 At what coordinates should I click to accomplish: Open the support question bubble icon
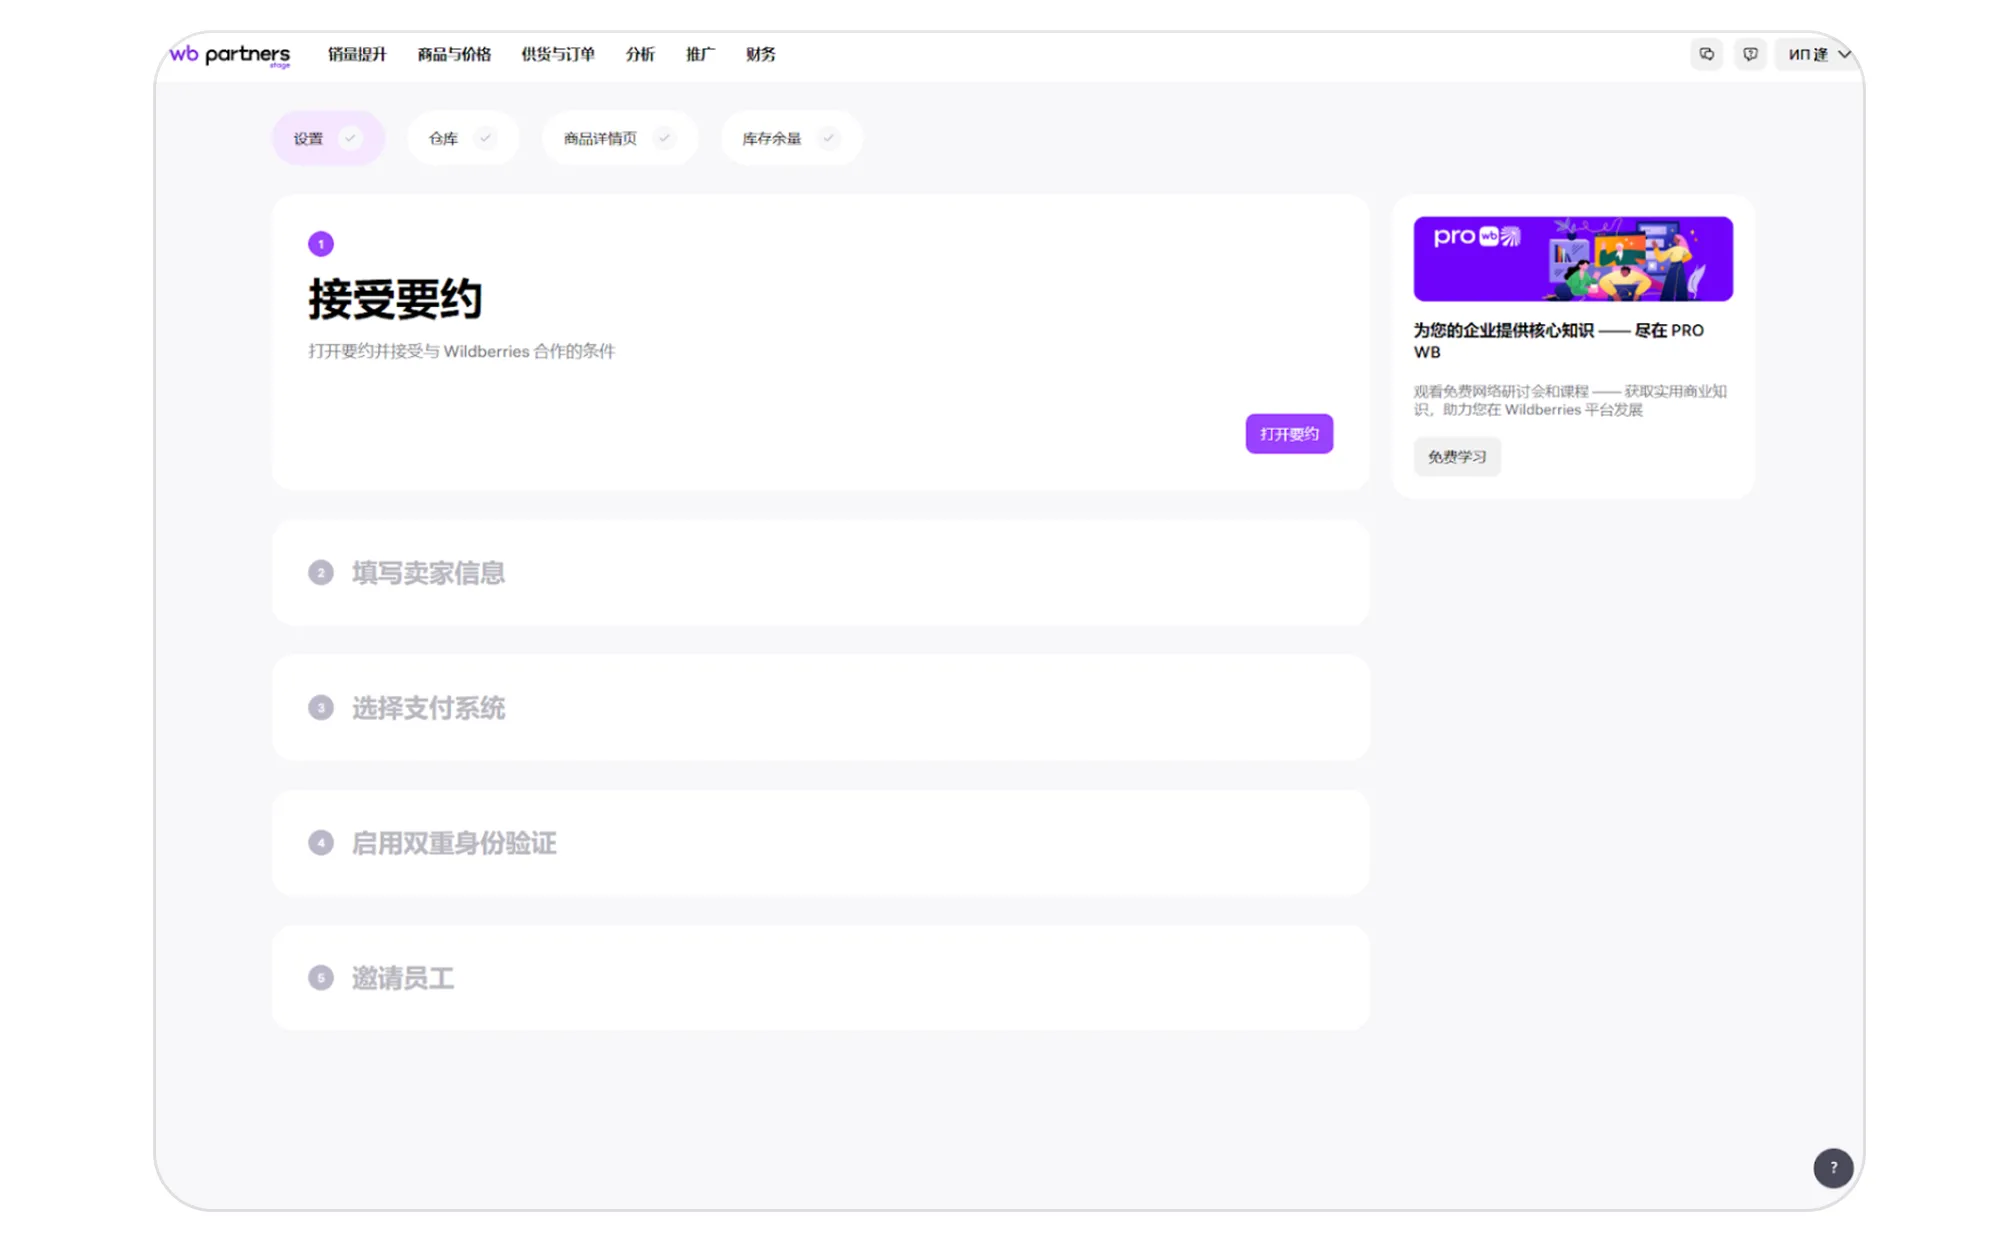pos(1749,54)
